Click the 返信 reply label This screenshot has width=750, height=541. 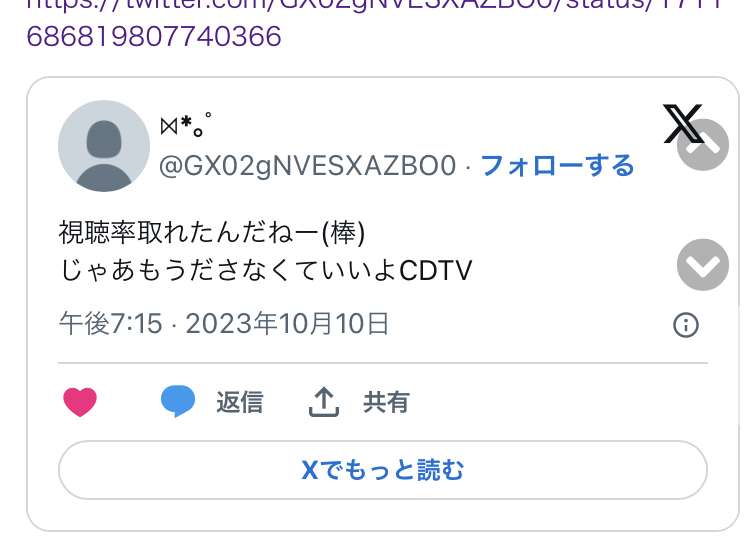coord(240,402)
